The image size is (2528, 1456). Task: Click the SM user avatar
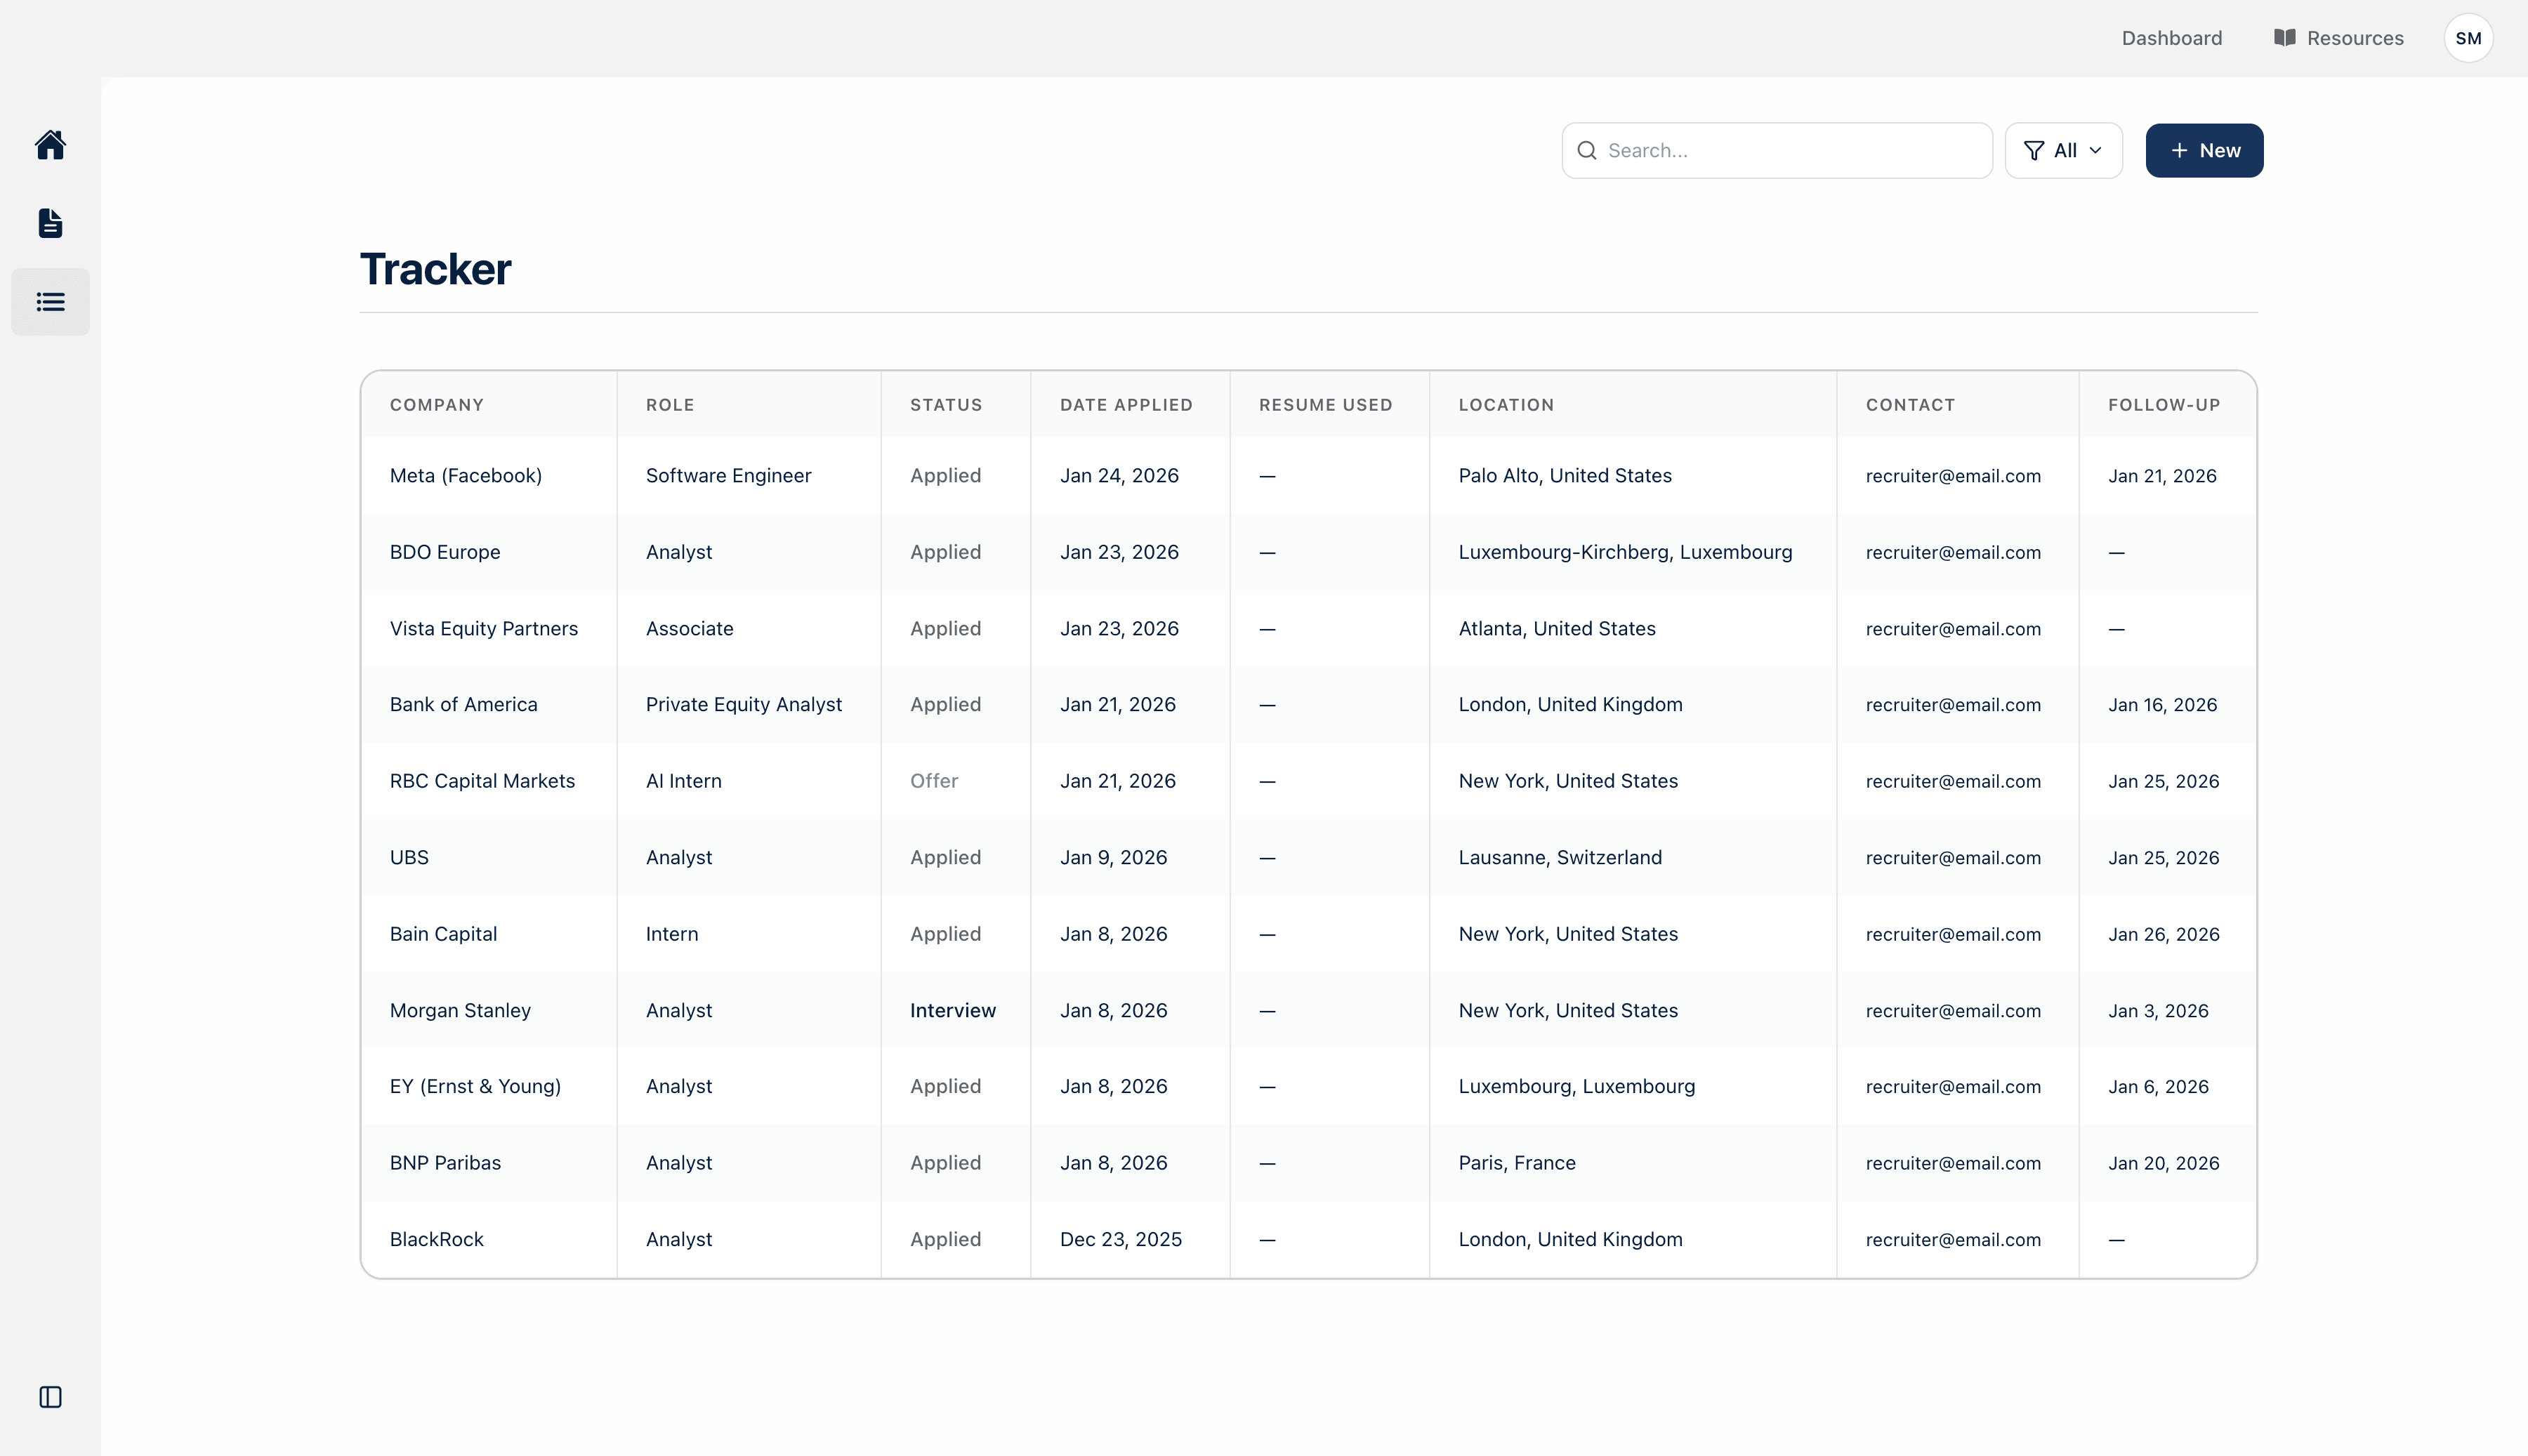tap(2467, 38)
